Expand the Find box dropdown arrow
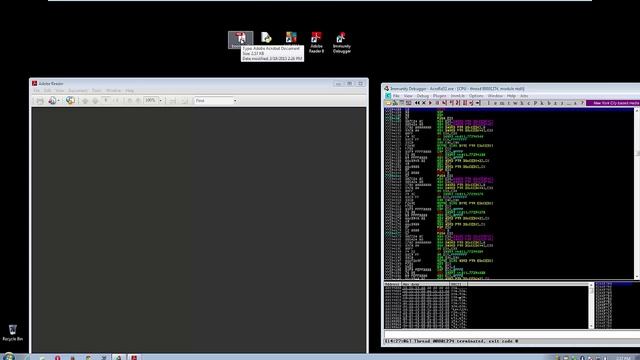This screenshot has width=640, height=360. (x=235, y=100)
